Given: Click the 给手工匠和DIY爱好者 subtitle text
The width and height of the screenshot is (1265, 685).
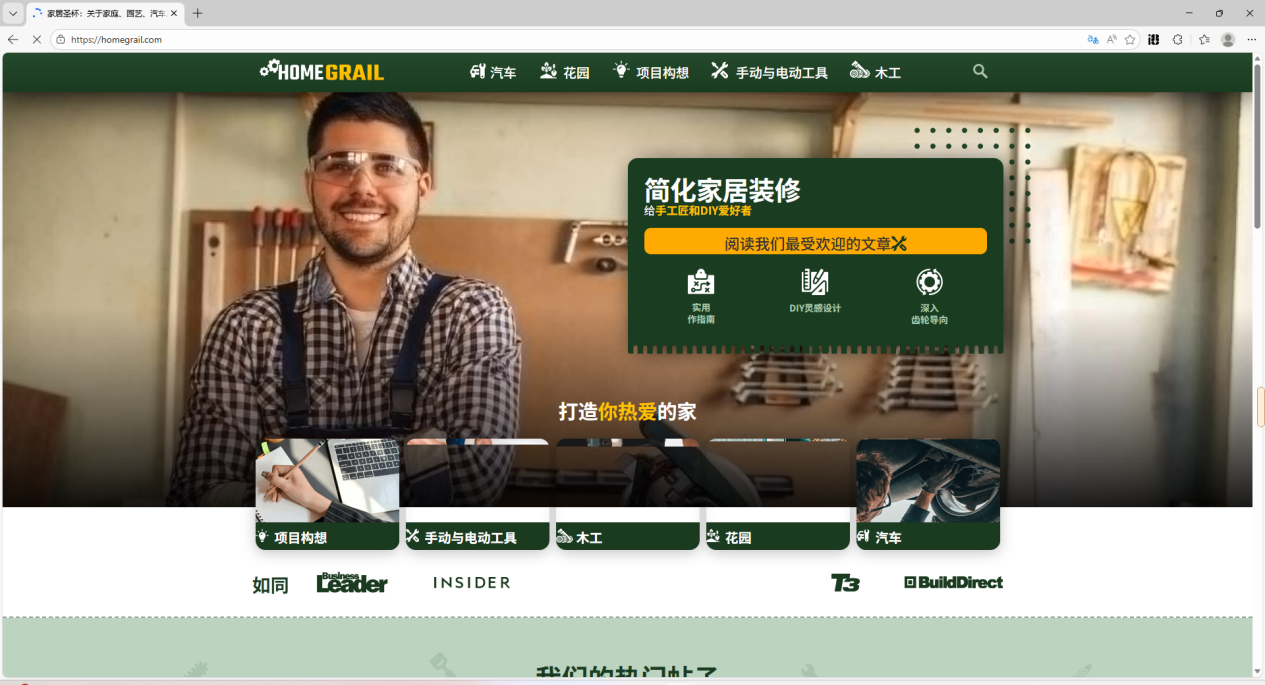Looking at the screenshot, I should click(x=698, y=211).
